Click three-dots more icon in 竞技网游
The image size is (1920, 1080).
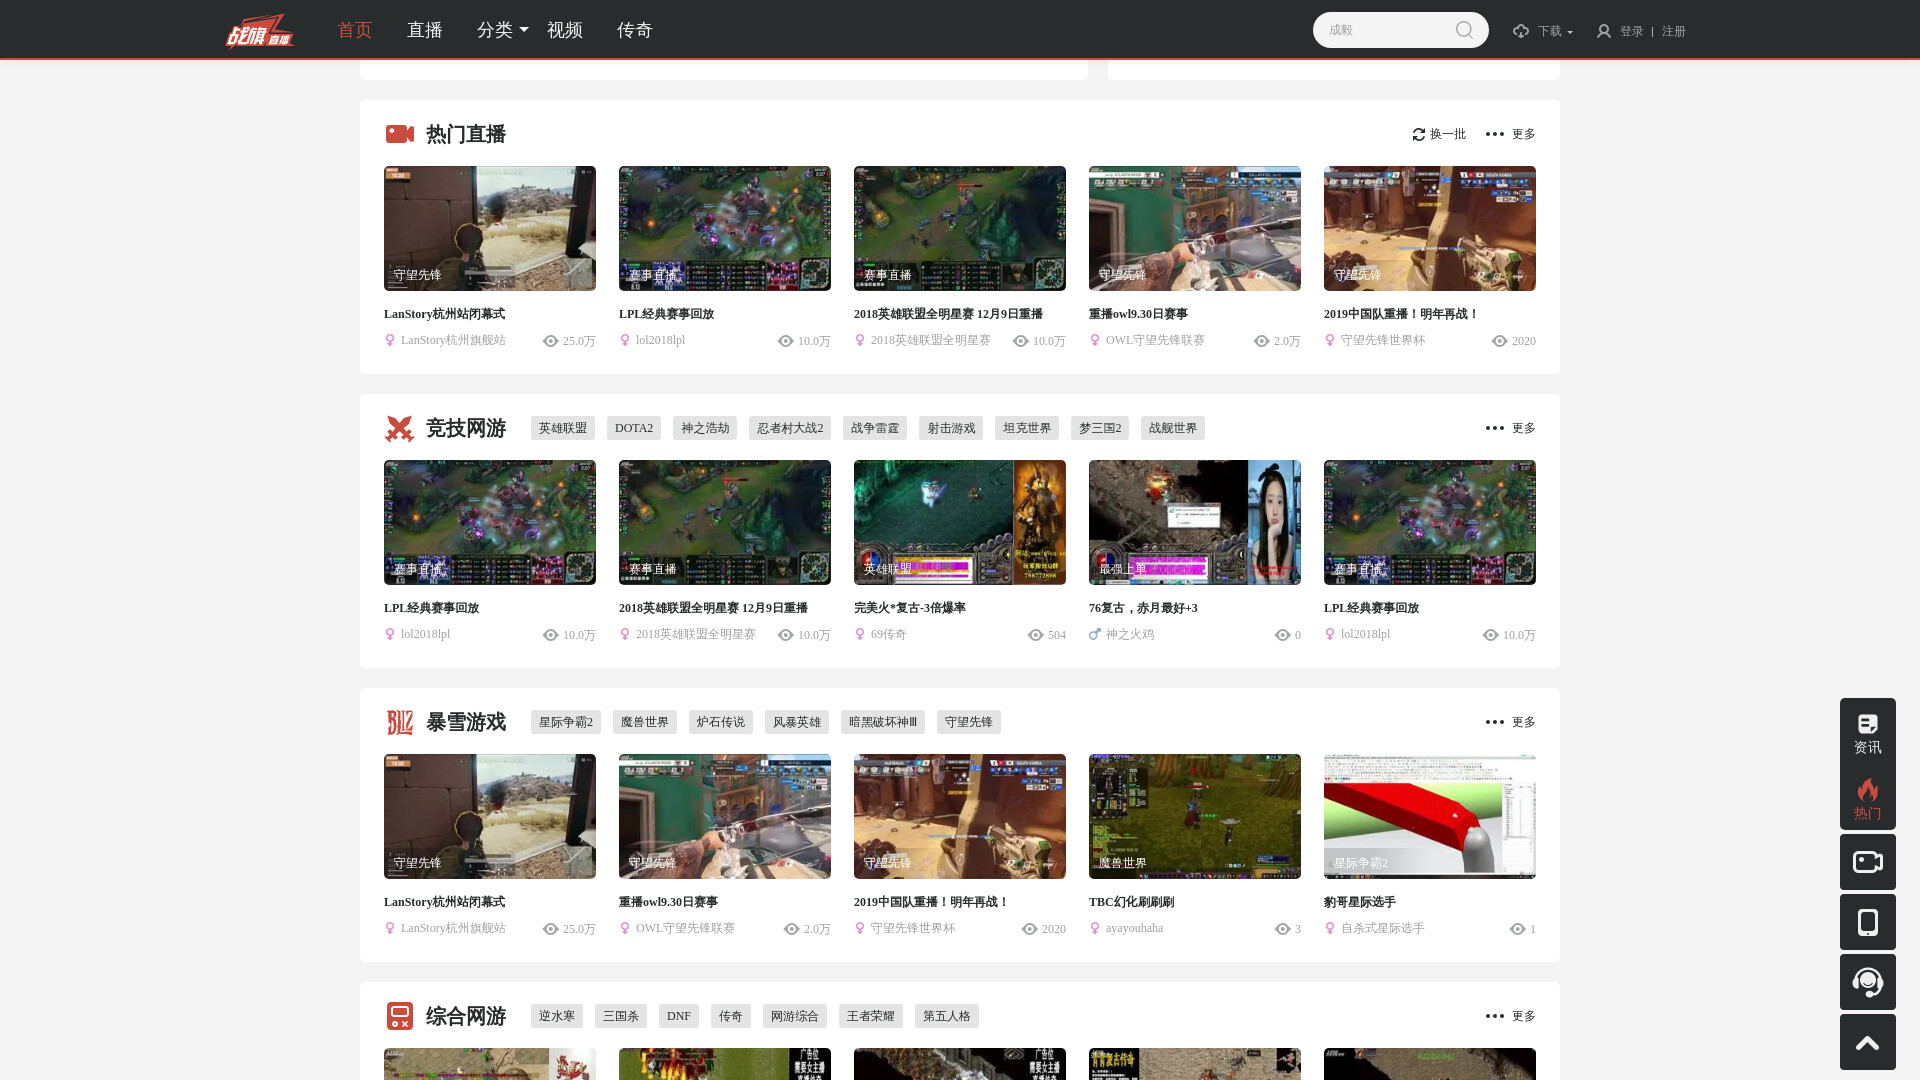(x=1495, y=428)
